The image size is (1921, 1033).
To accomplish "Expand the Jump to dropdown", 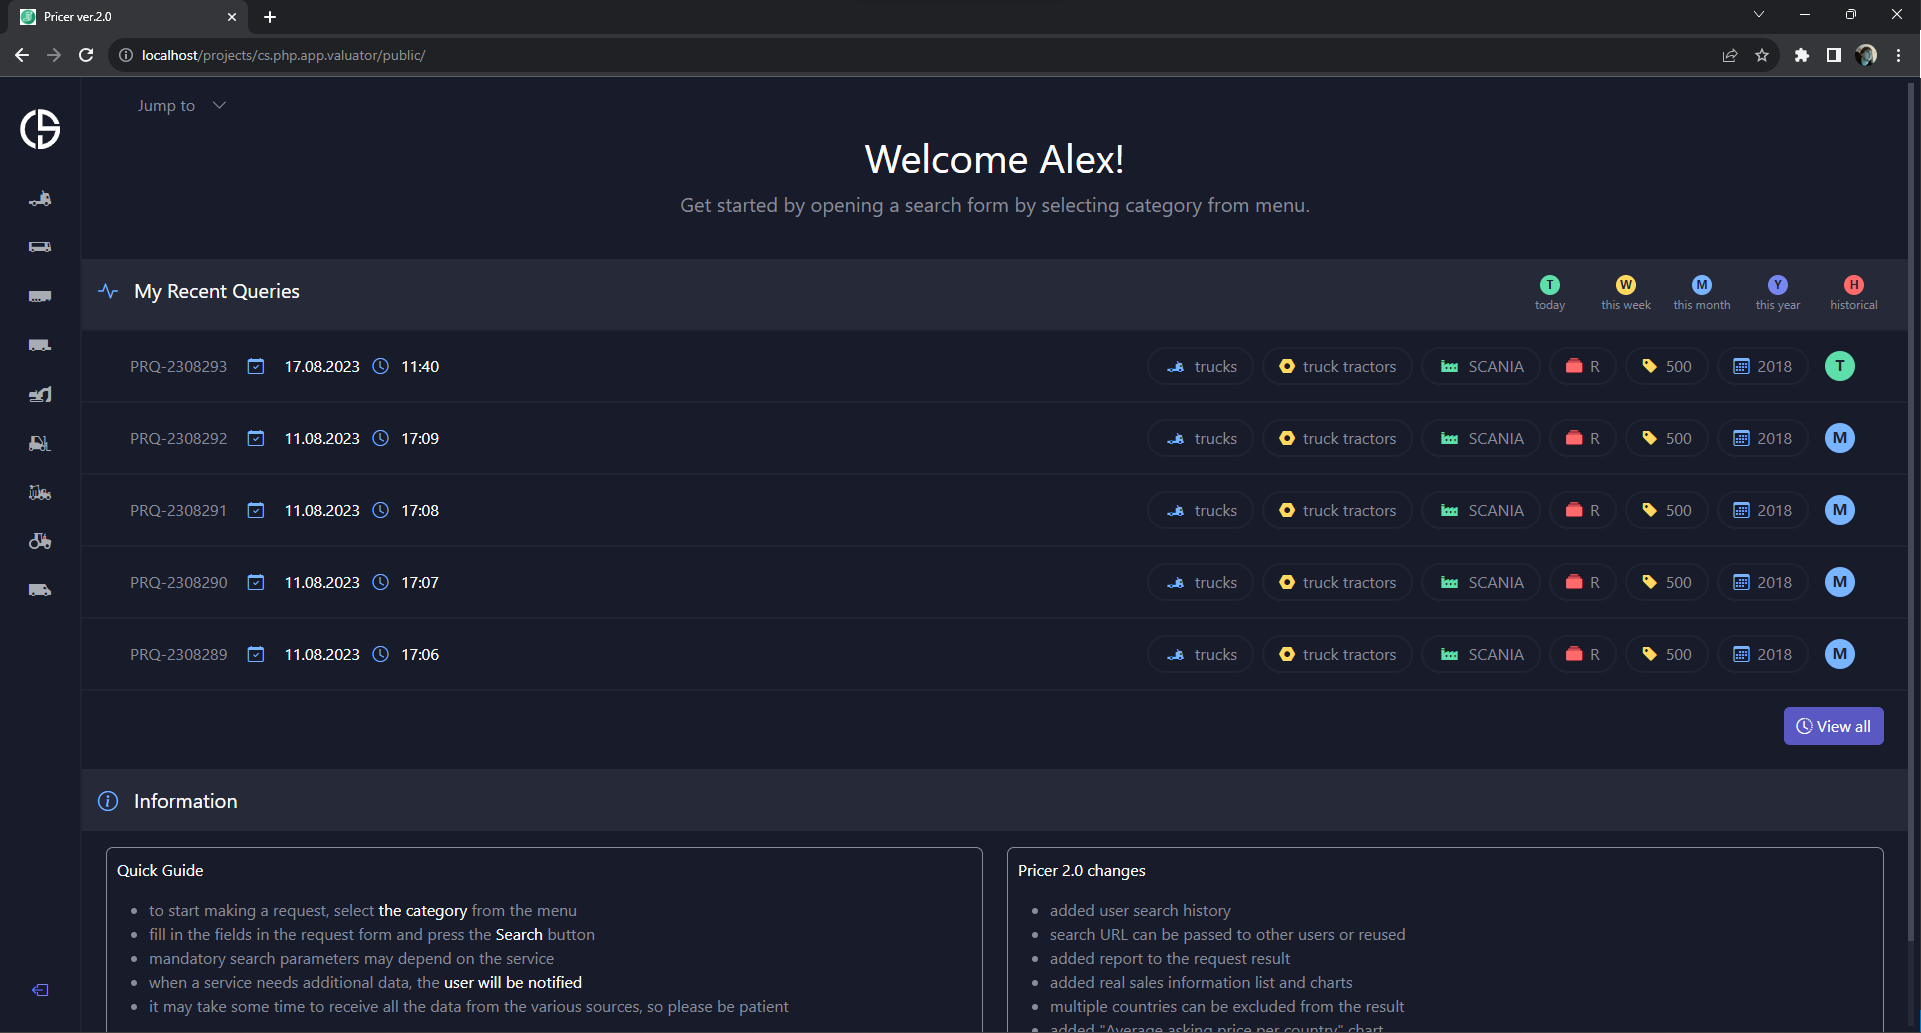I will (x=182, y=106).
